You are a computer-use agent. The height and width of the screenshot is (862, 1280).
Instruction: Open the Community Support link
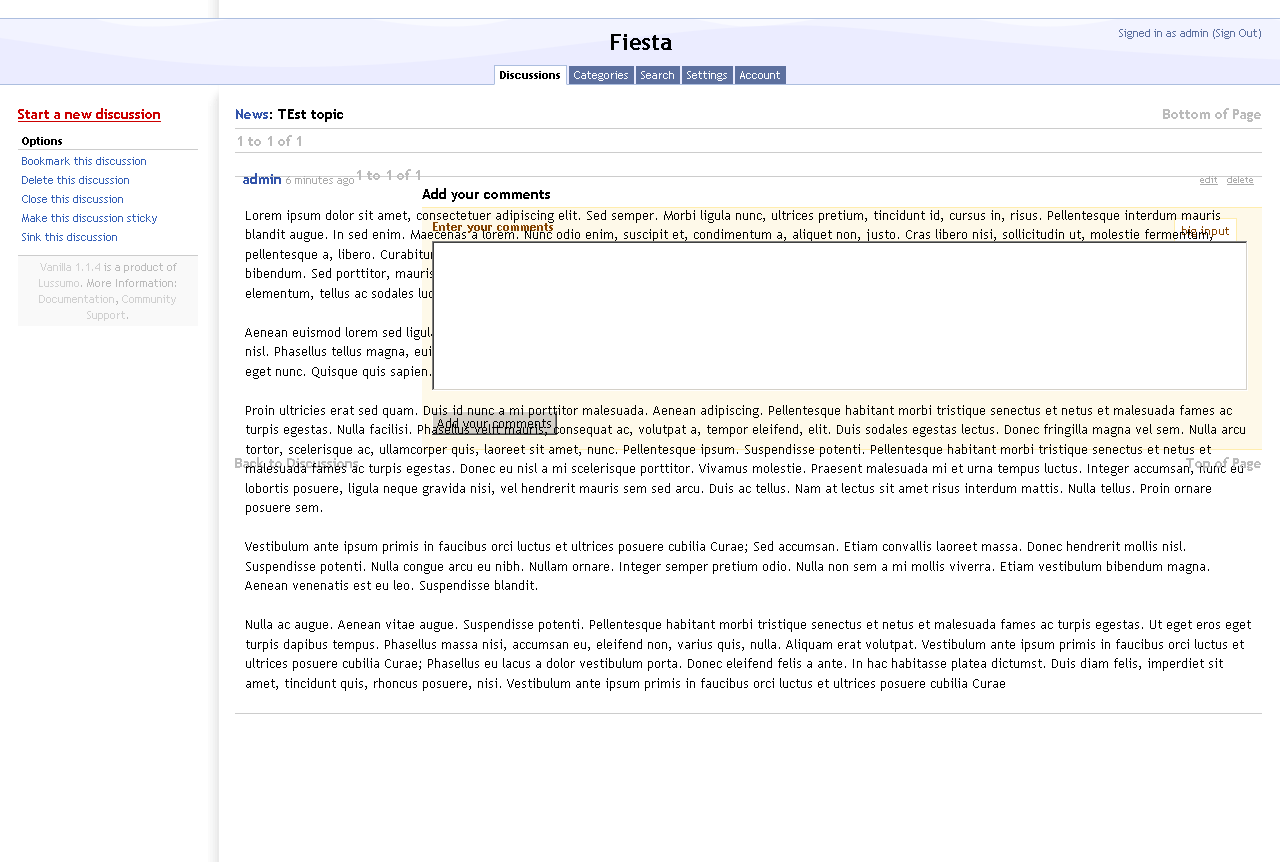pos(131,307)
